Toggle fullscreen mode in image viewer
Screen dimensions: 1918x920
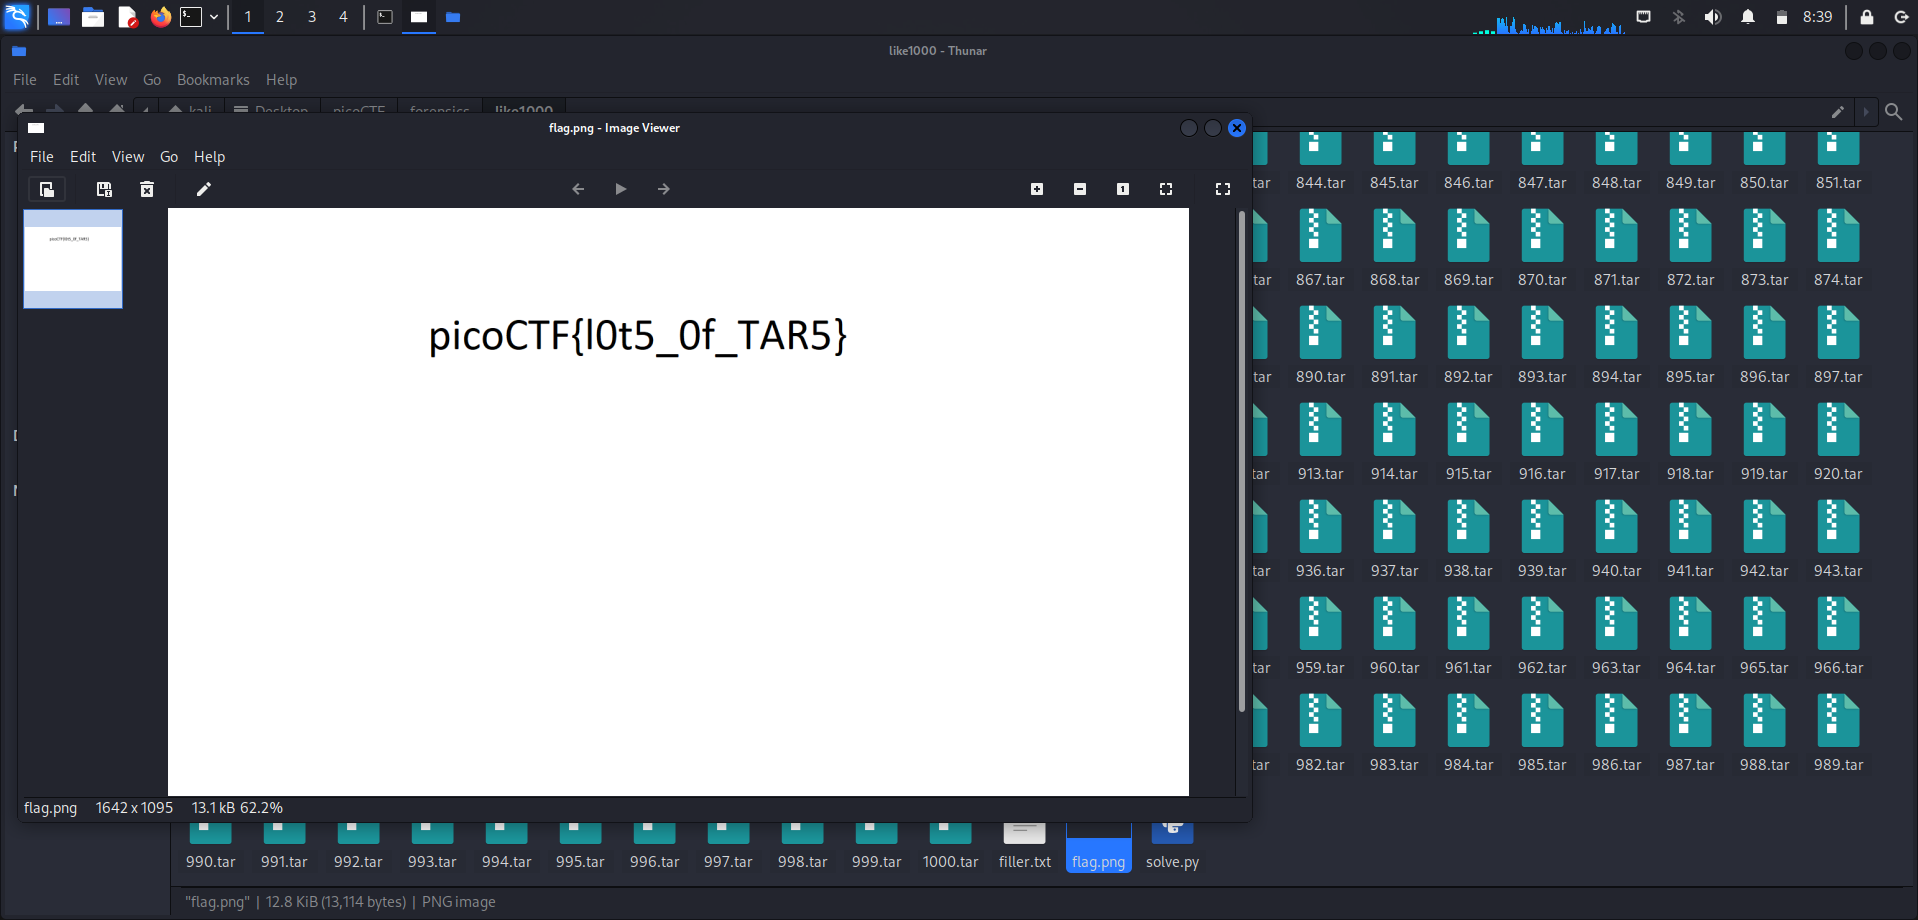pos(1222,189)
